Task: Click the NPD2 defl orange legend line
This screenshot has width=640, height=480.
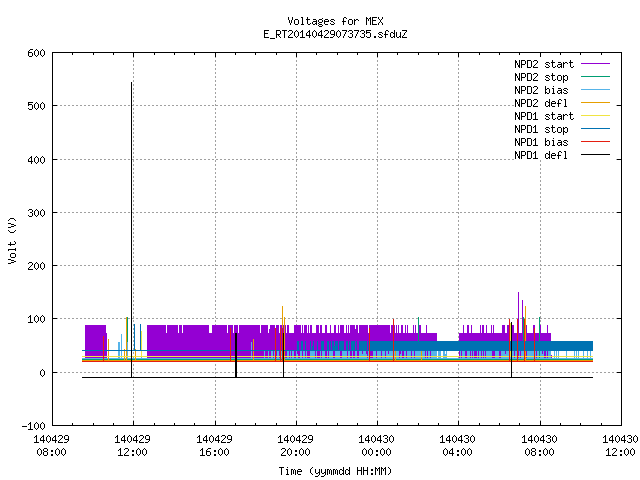Action: [x=595, y=103]
